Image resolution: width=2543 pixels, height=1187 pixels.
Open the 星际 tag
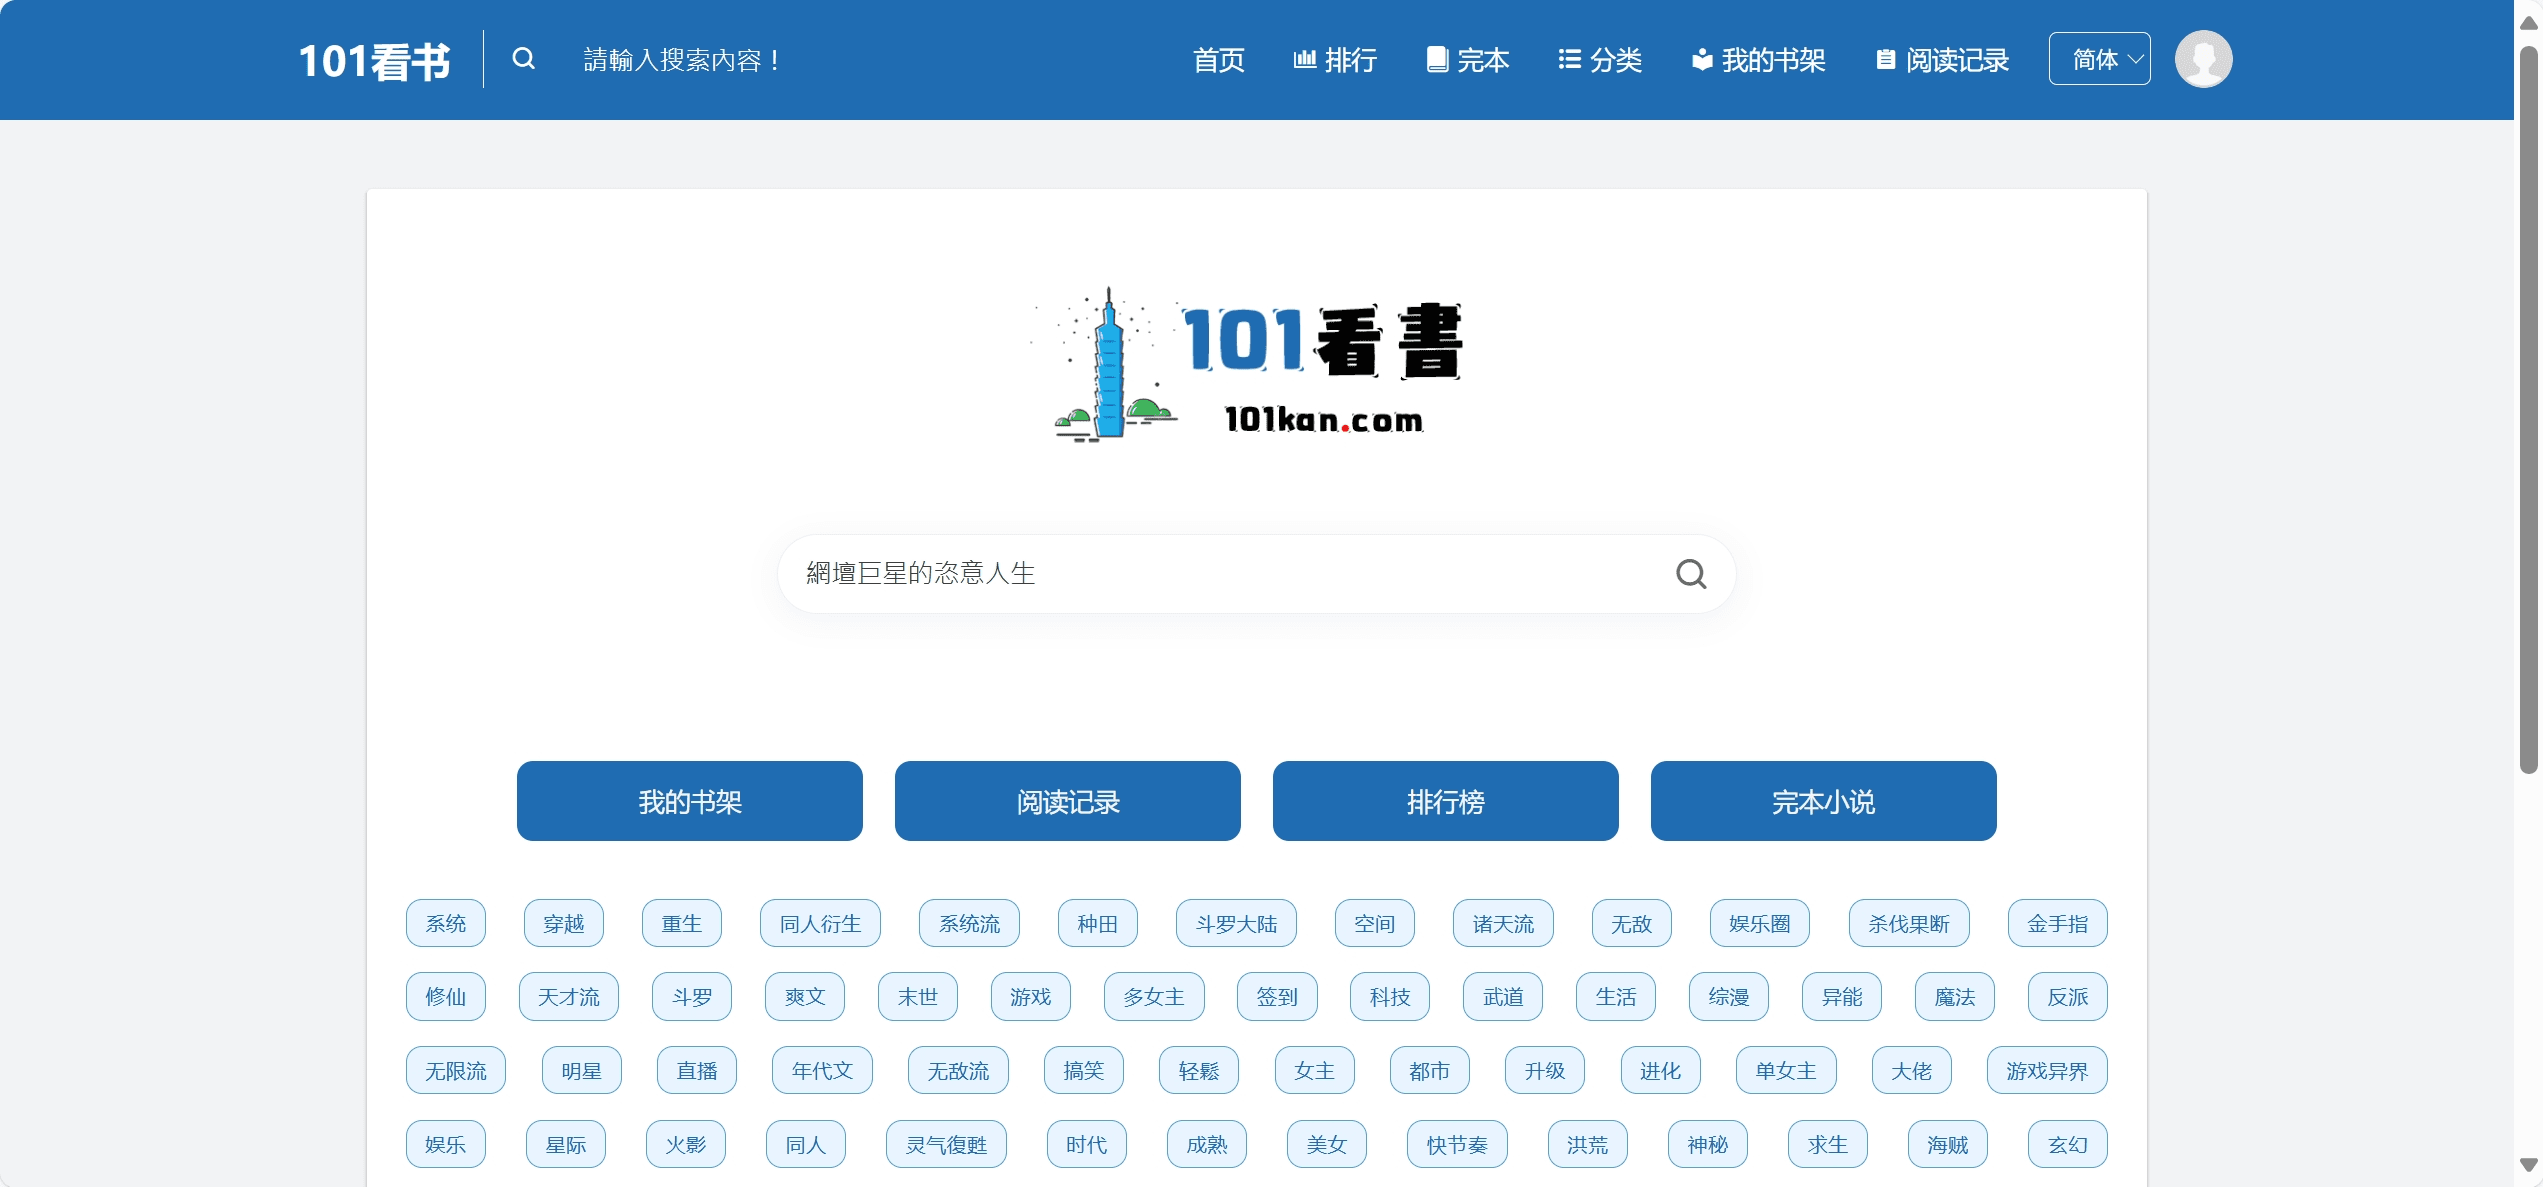[566, 1144]
